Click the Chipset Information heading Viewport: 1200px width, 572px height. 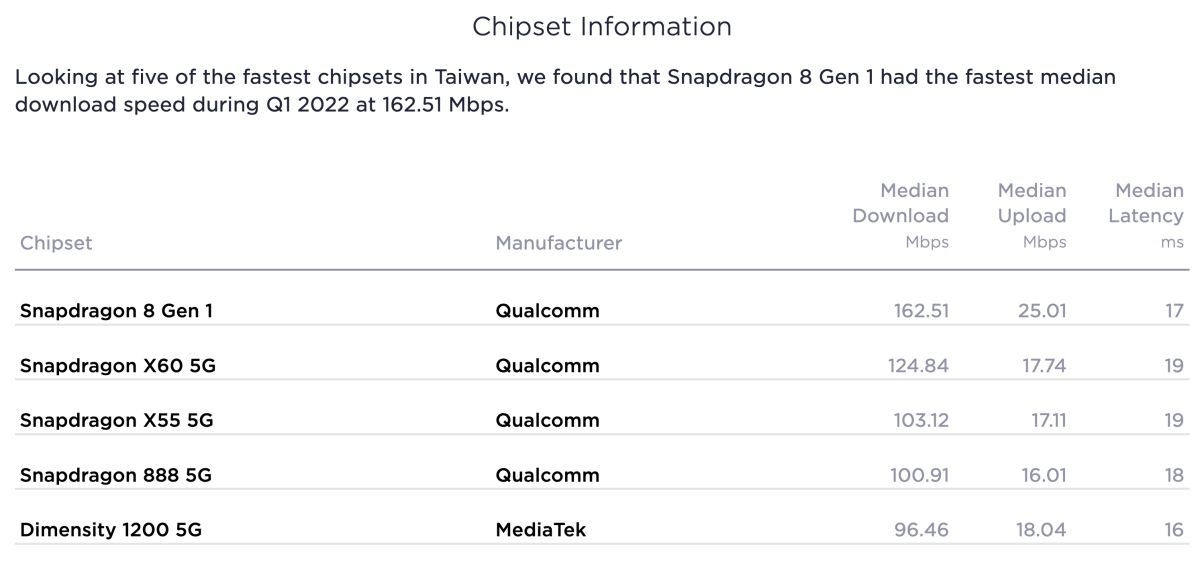coord(601,27)
